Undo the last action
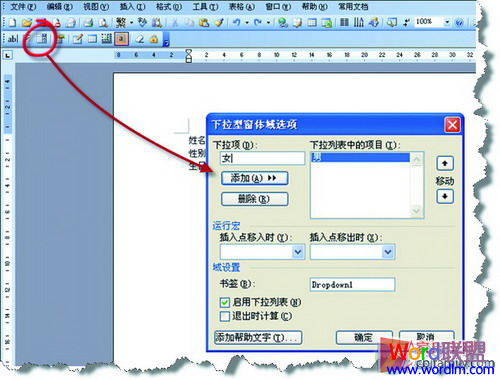Image resolution: width=500 pixels, height=380 pixels. [237, 23]
